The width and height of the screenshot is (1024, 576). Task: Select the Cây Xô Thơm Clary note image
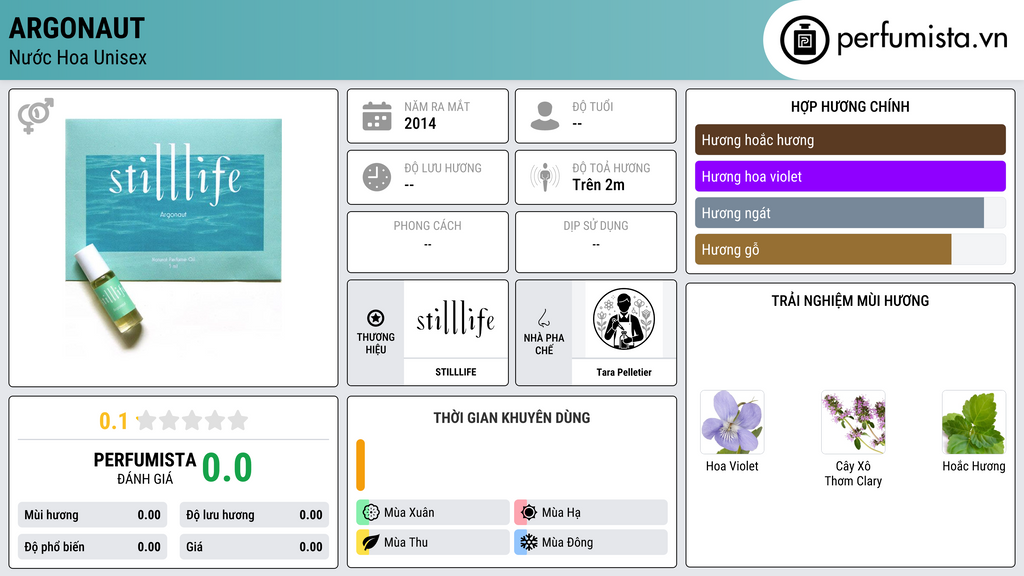click(853, 422)
